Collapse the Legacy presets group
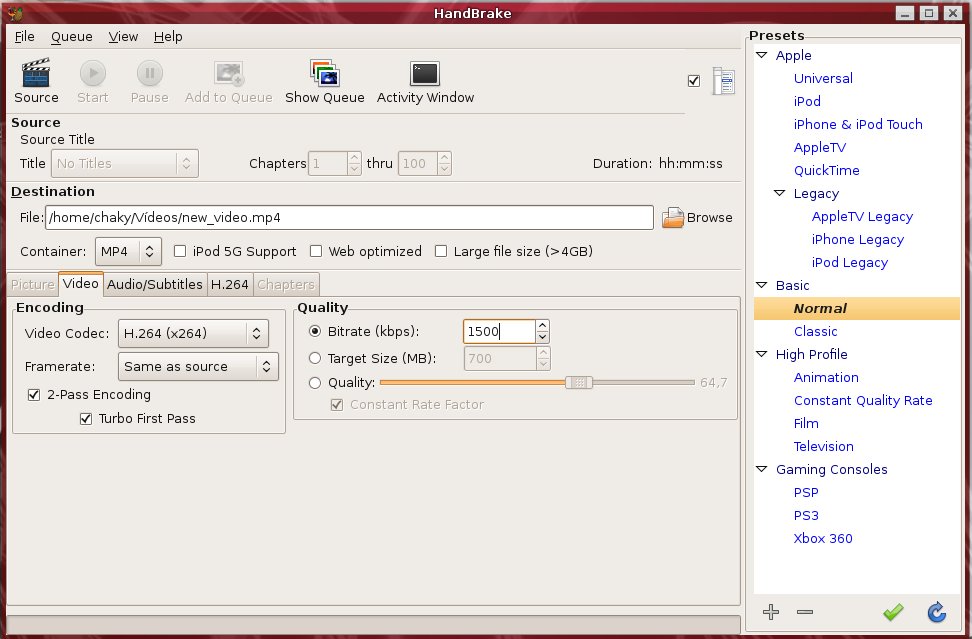 pyautogui.click(x=780, y=193)
